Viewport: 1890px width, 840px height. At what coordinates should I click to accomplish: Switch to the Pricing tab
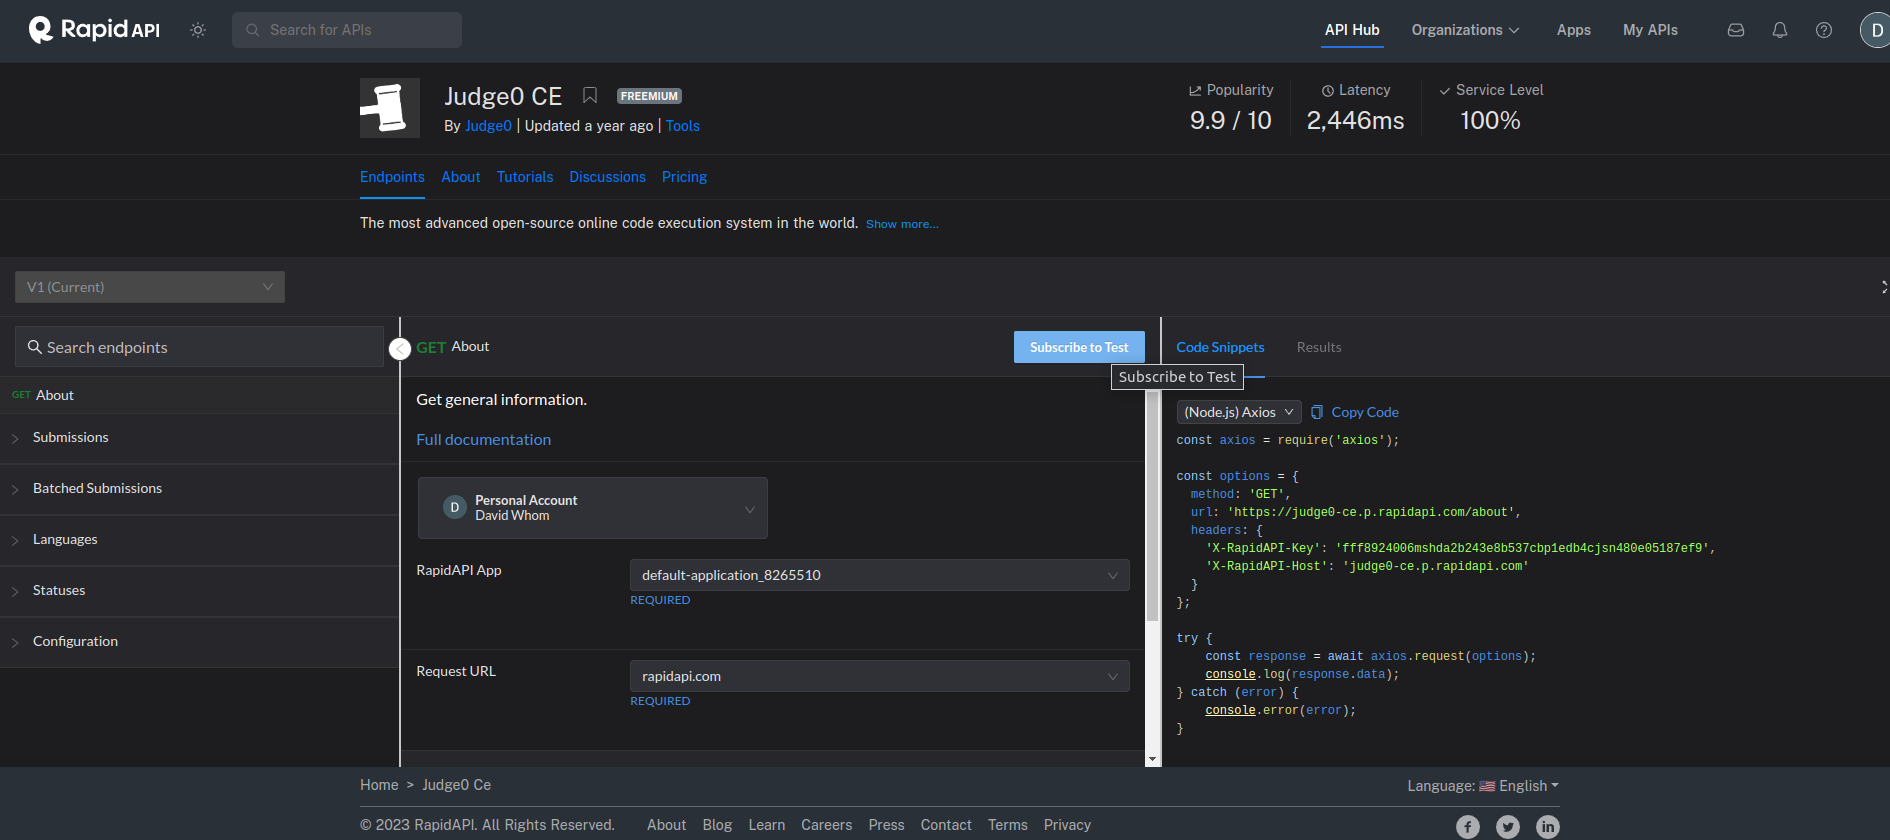click(684, 177)
